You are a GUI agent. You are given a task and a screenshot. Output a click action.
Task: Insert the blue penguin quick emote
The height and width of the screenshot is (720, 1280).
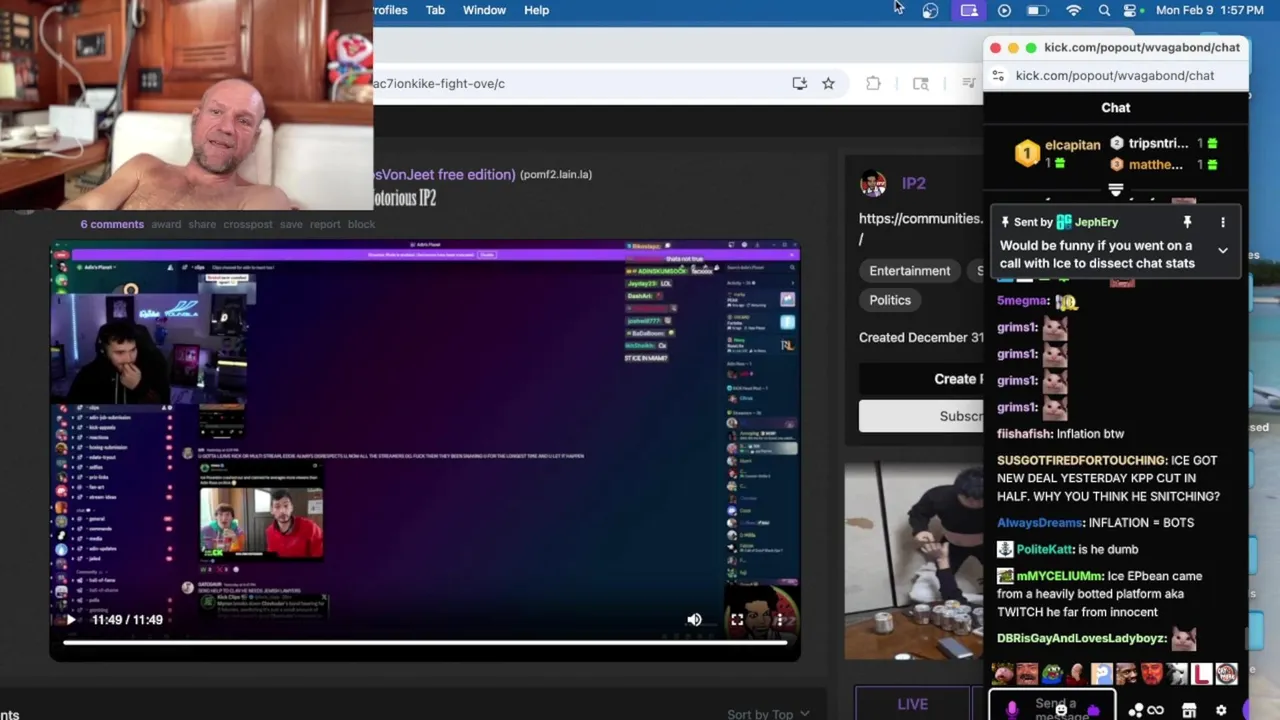1101,674
